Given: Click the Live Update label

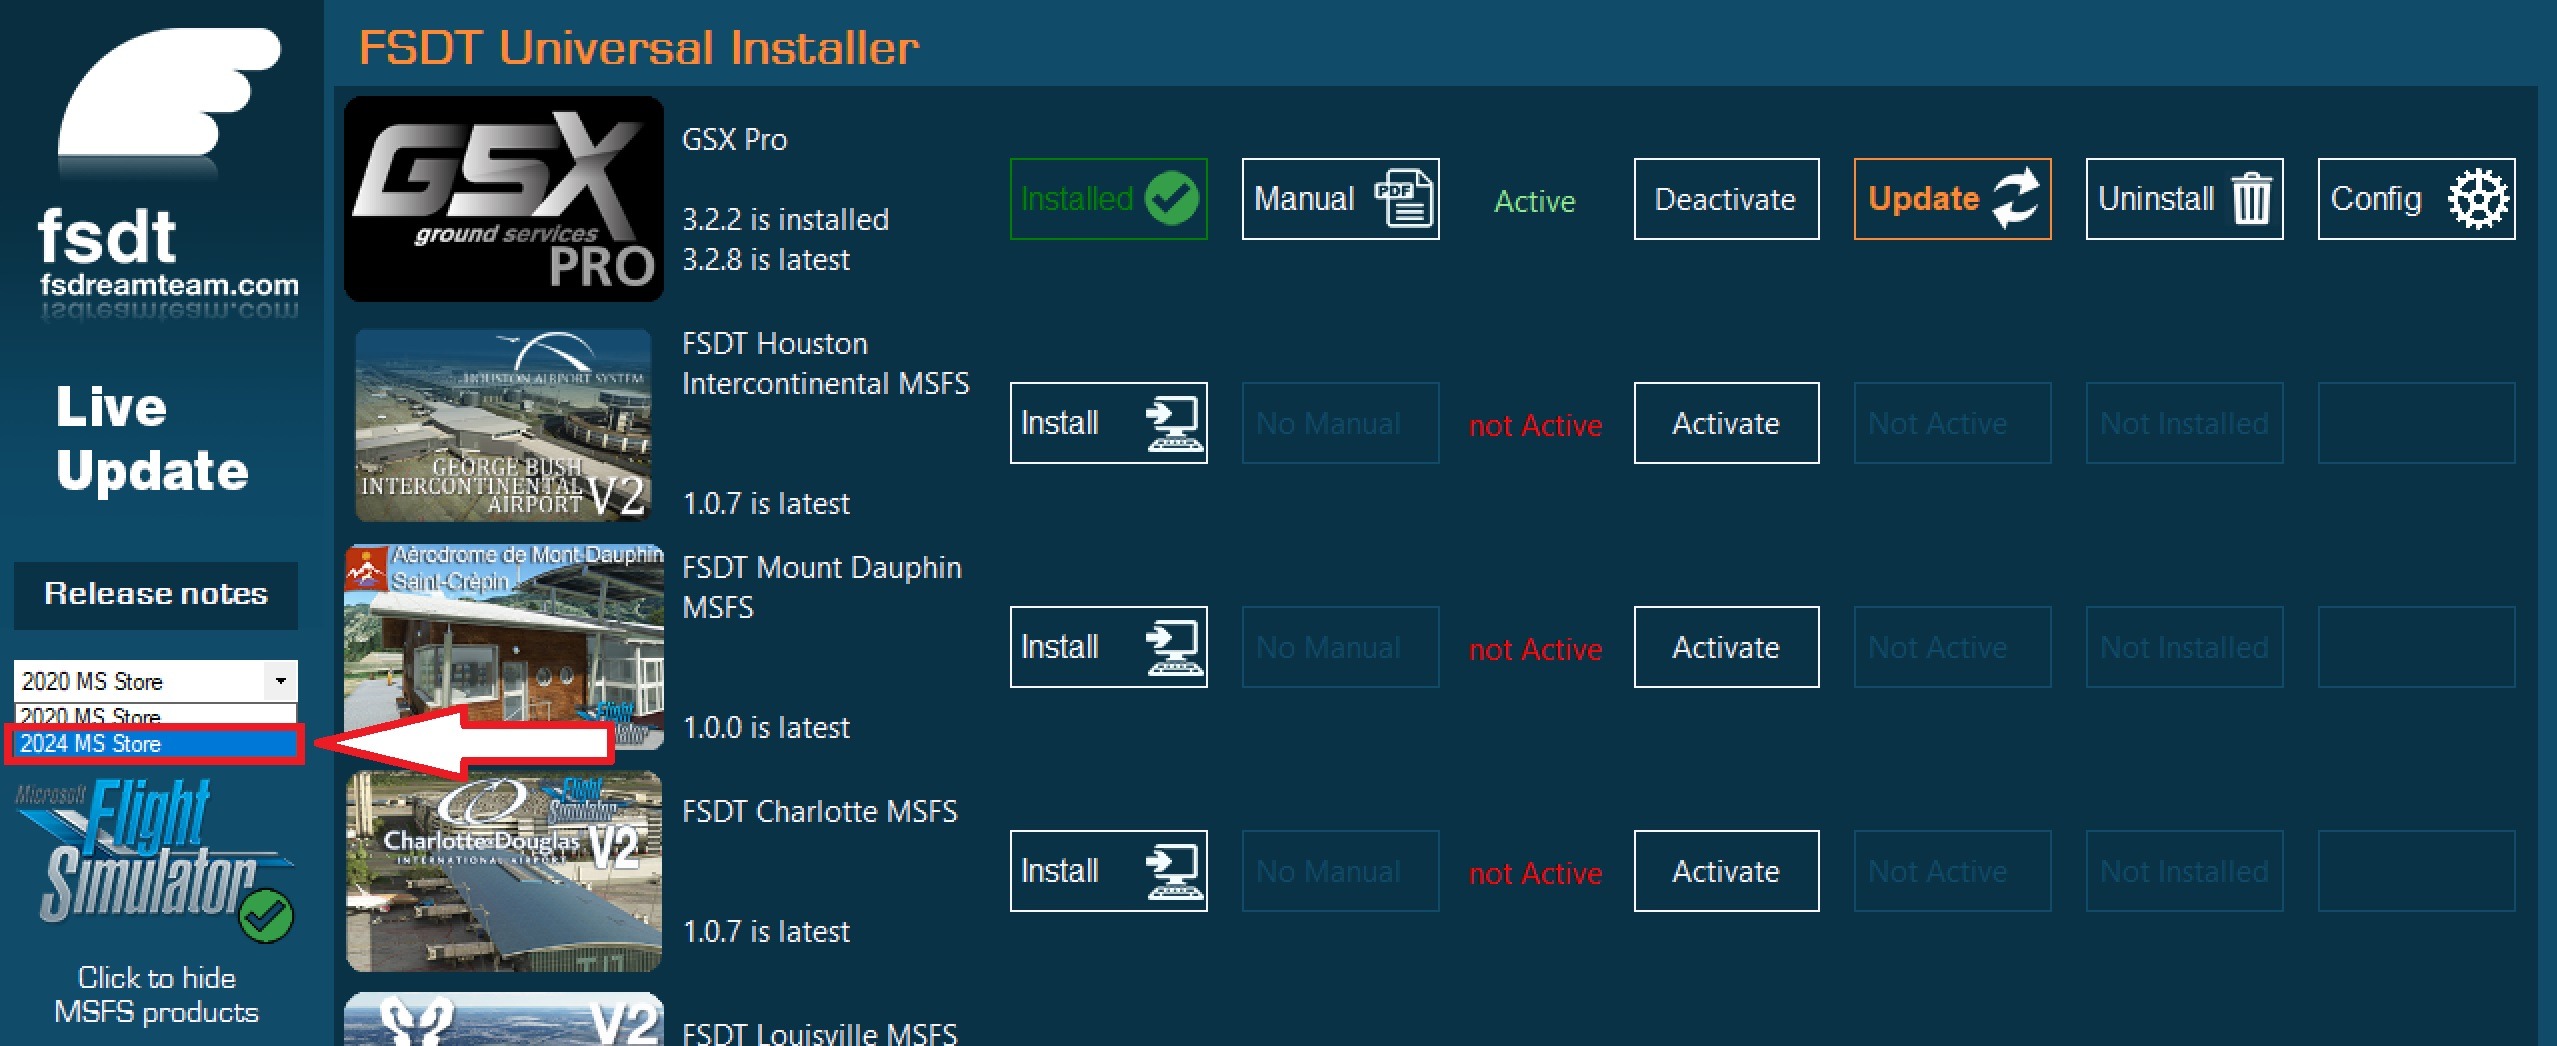Looking at the screenshot, I should (151, 438).
